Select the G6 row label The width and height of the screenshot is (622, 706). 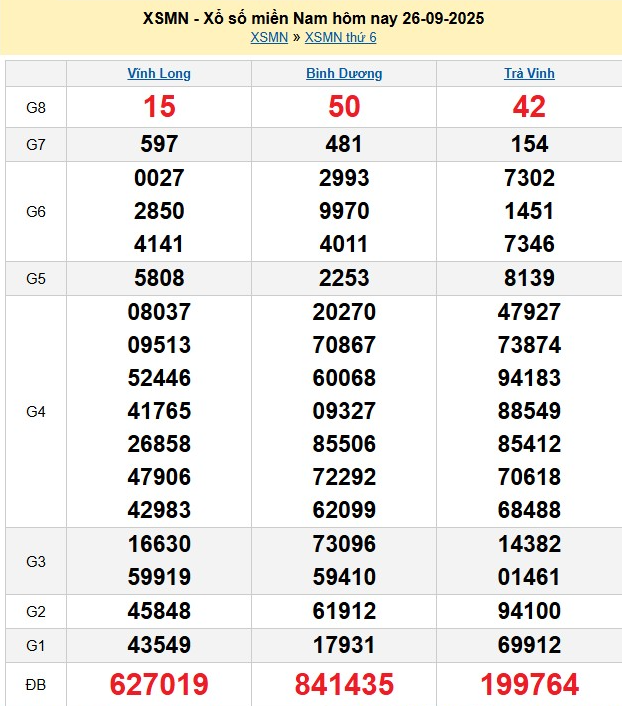[36, 211]
